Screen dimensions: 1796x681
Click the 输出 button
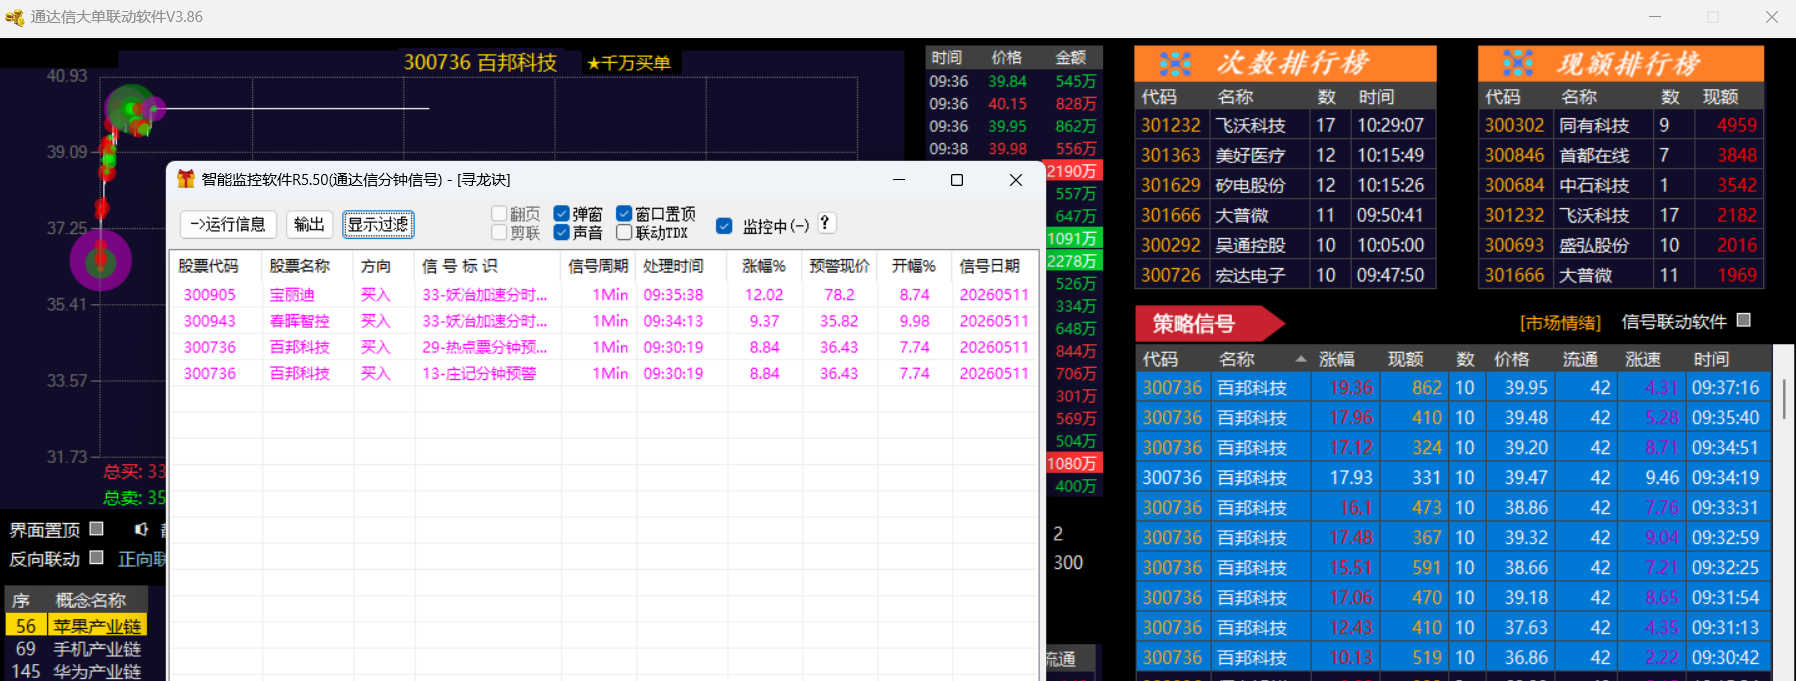click(x=309, y=224)
